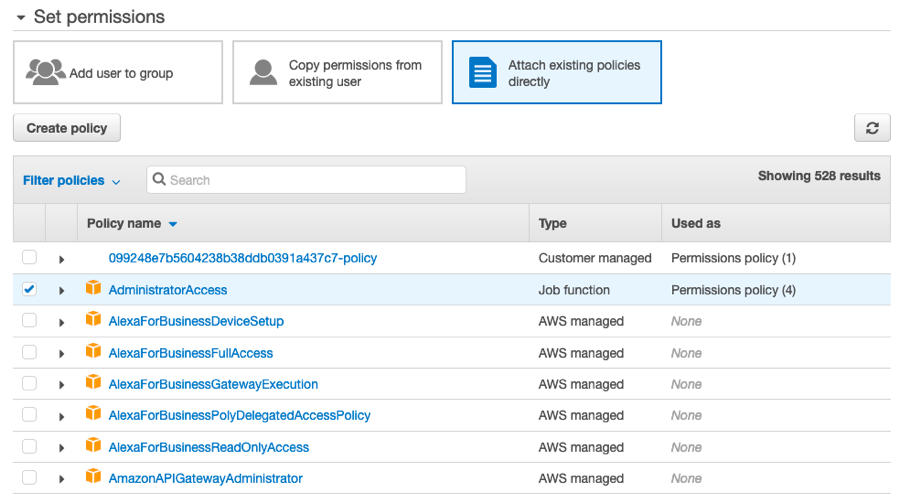The image size is (899, 502).
Task: Expand the AlexaForBusinessGatewayExecution row details
Action: coord(61,385)
